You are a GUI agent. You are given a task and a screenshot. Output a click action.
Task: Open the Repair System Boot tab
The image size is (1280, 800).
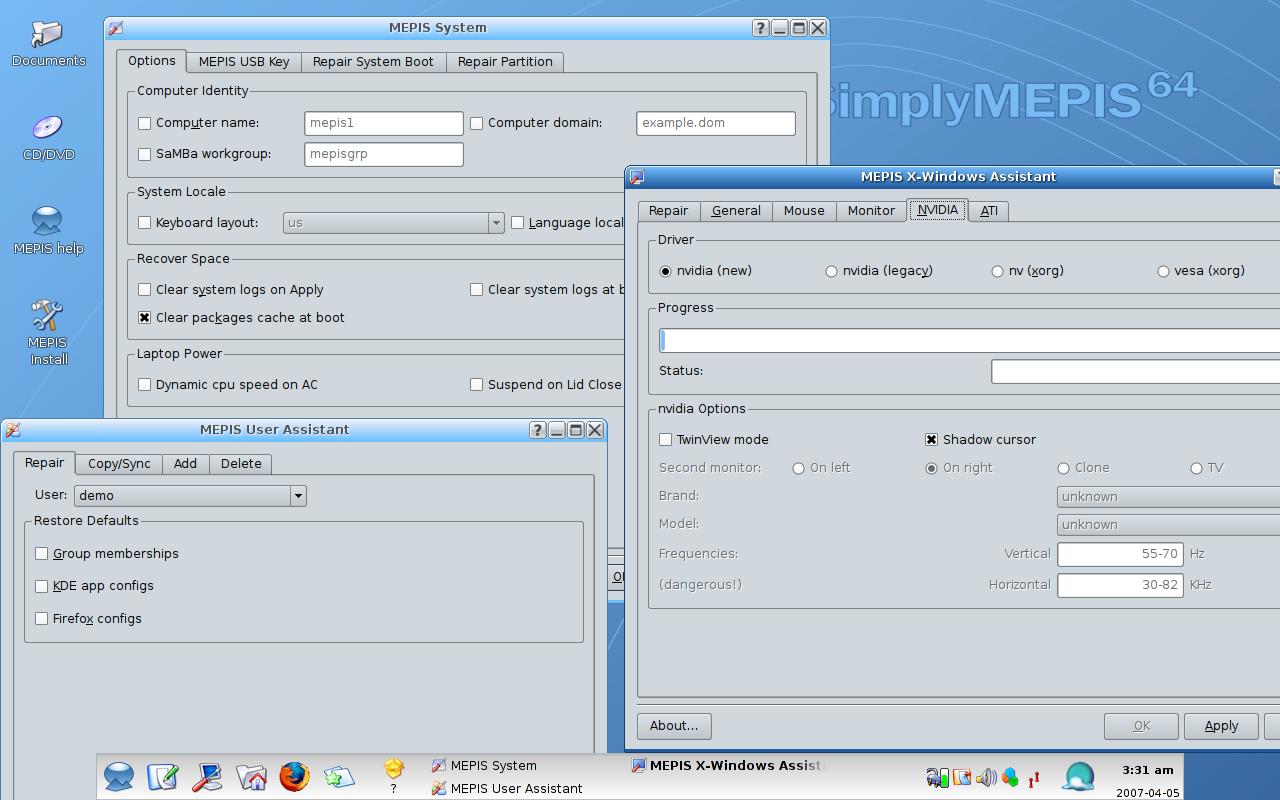(x=373, y=62)
